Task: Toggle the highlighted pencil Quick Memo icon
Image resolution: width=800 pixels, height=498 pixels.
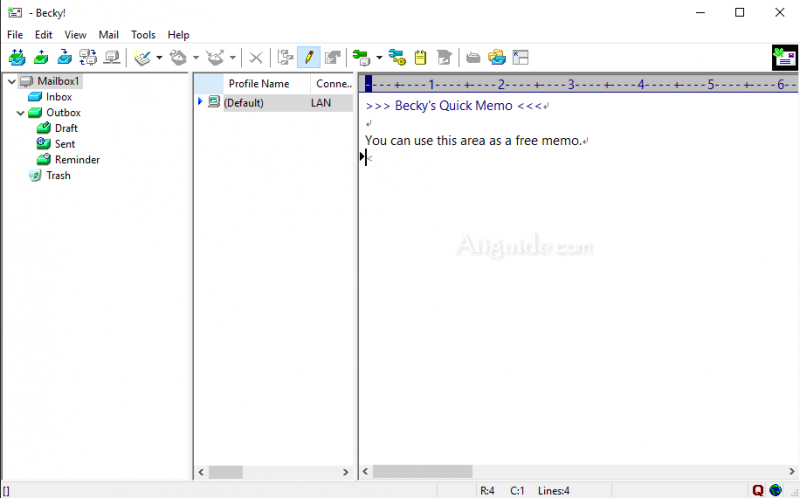Action: [309, 57]
